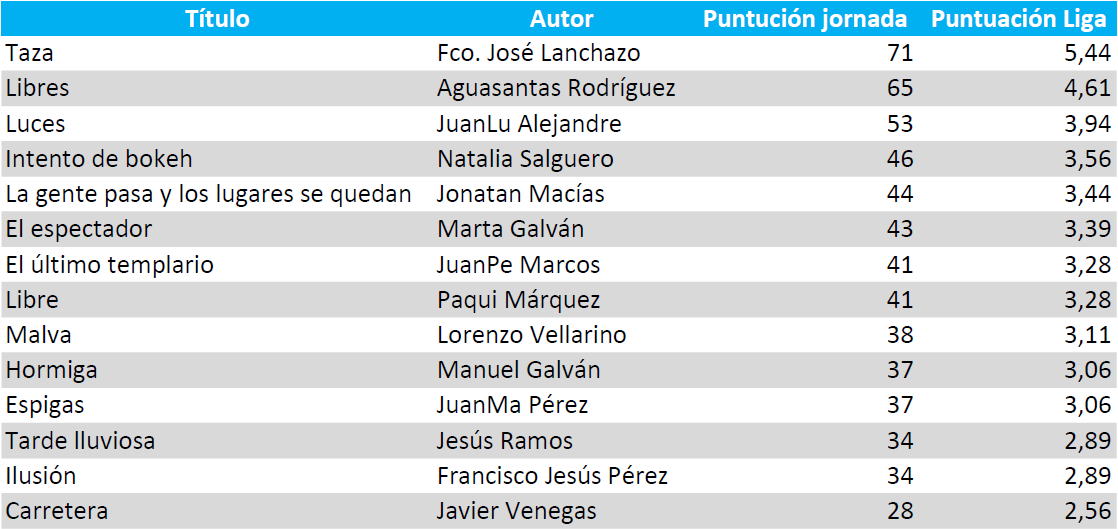
Task: Click the El último templario cell
Action: [x=109, y=265]
